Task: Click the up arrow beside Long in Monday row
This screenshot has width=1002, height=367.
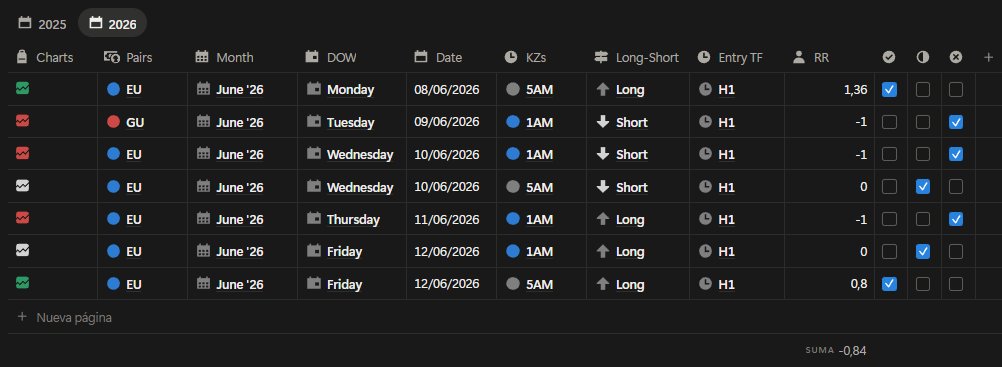Action: (602, 90)
